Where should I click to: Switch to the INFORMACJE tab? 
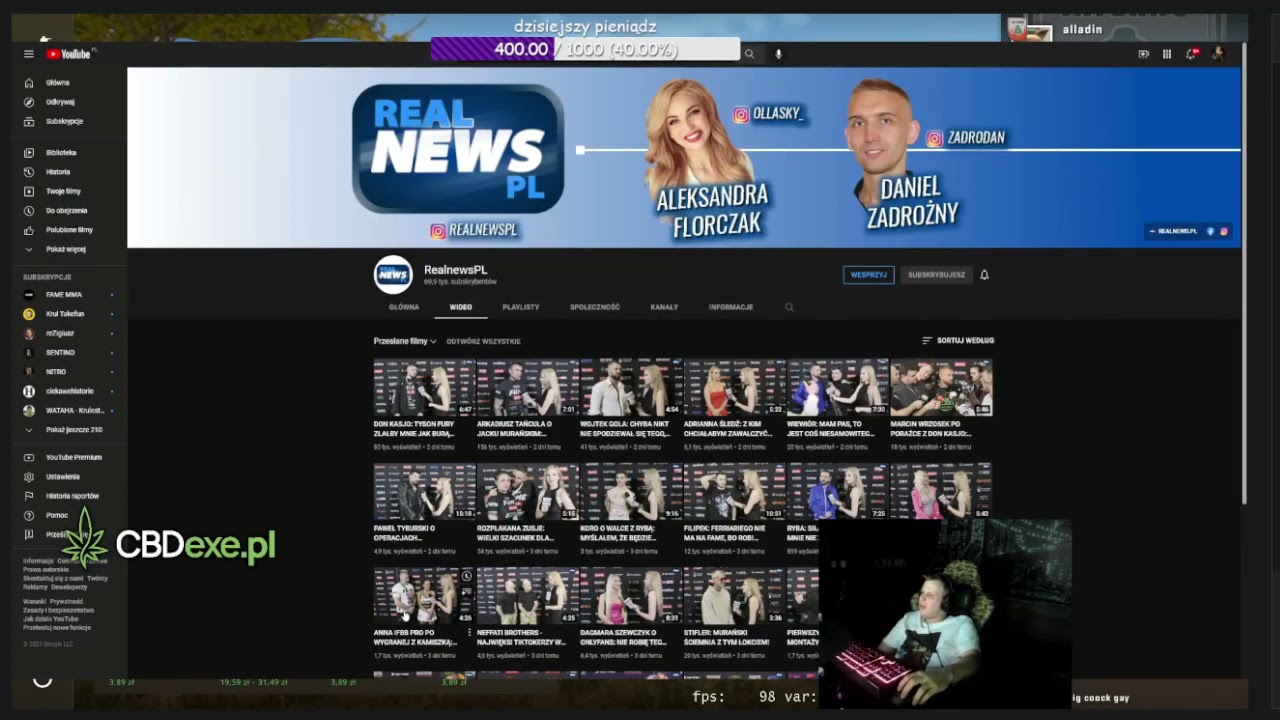pos(731,307)
